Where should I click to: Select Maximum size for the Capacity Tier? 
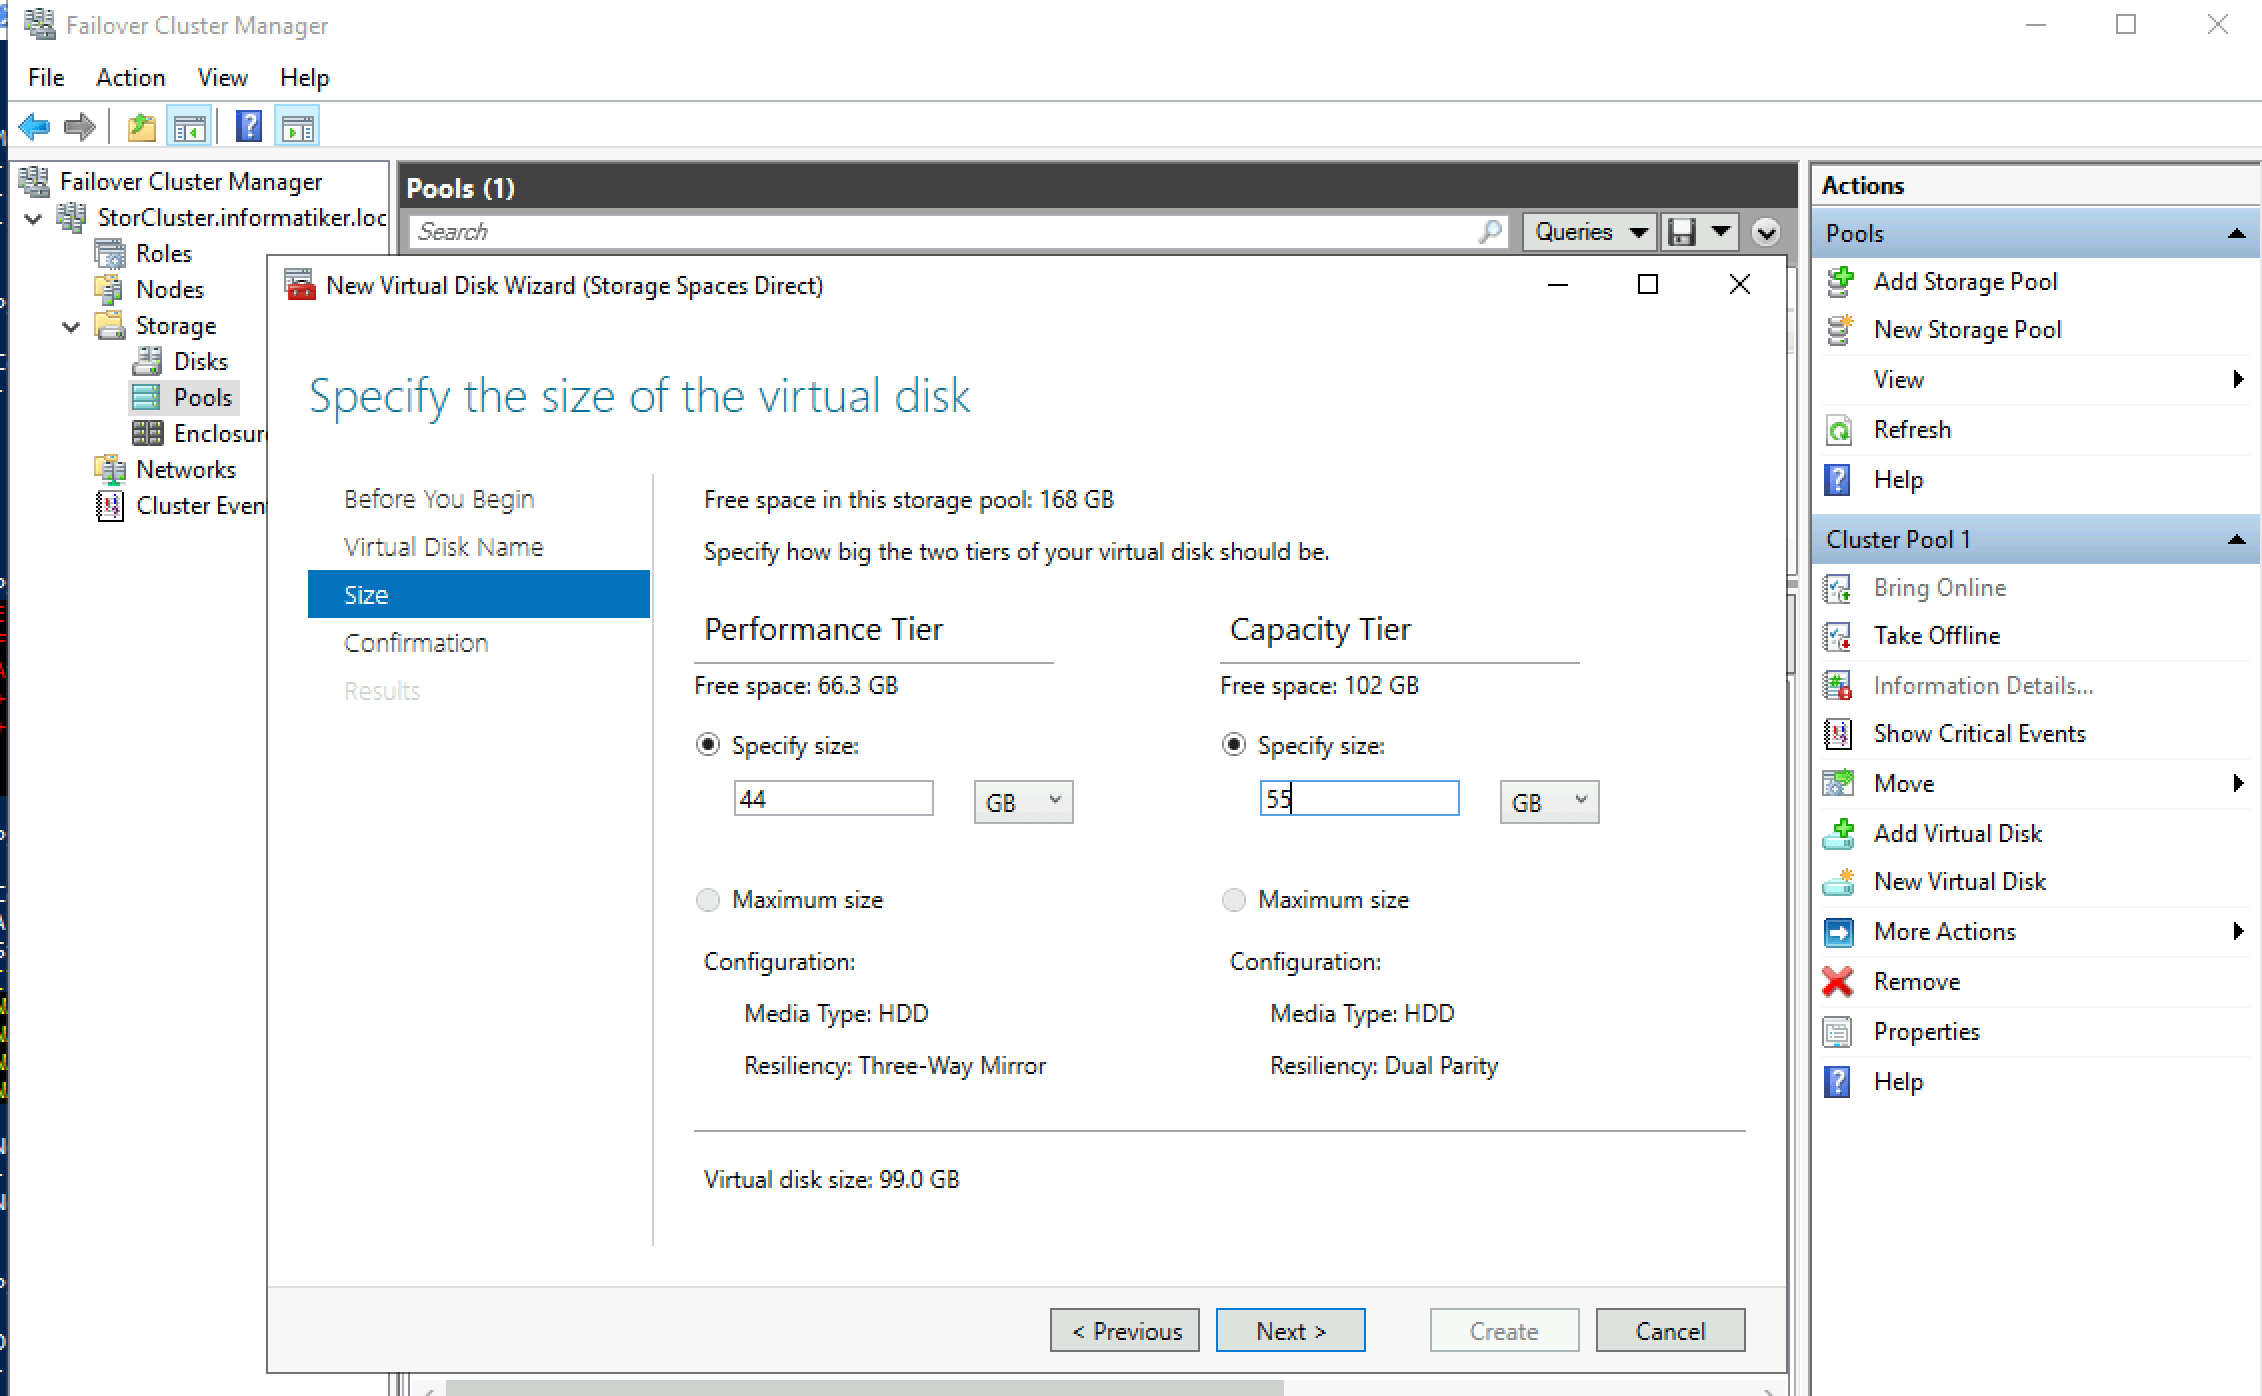(x=1233, y=900)
